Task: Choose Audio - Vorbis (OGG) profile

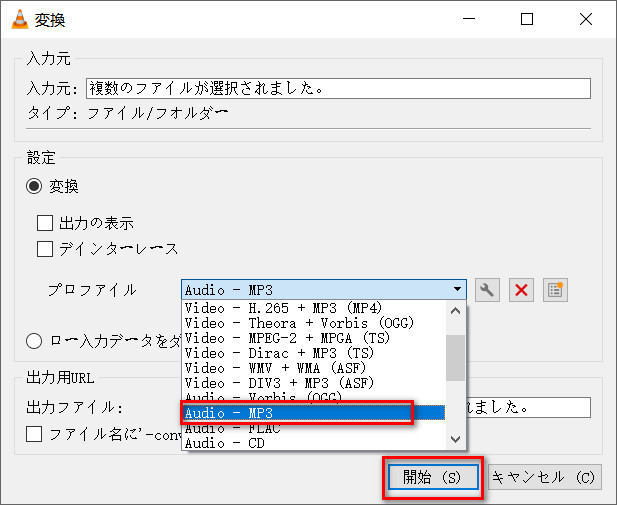Action: pos(314,397)
